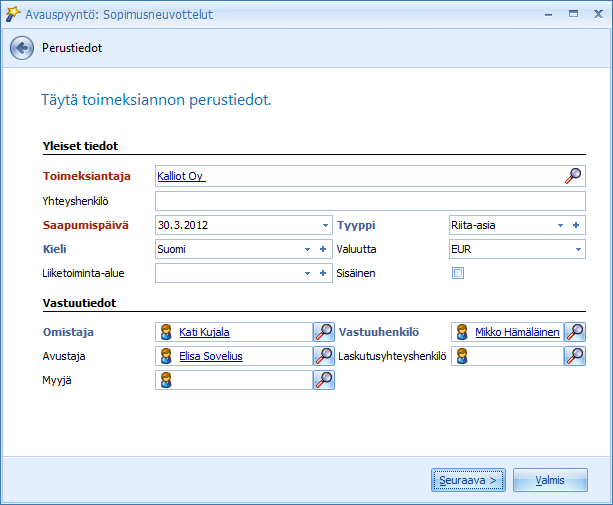Maximize the Avauspyyntö window
The image size is (613, 505).
click(573, 14)
